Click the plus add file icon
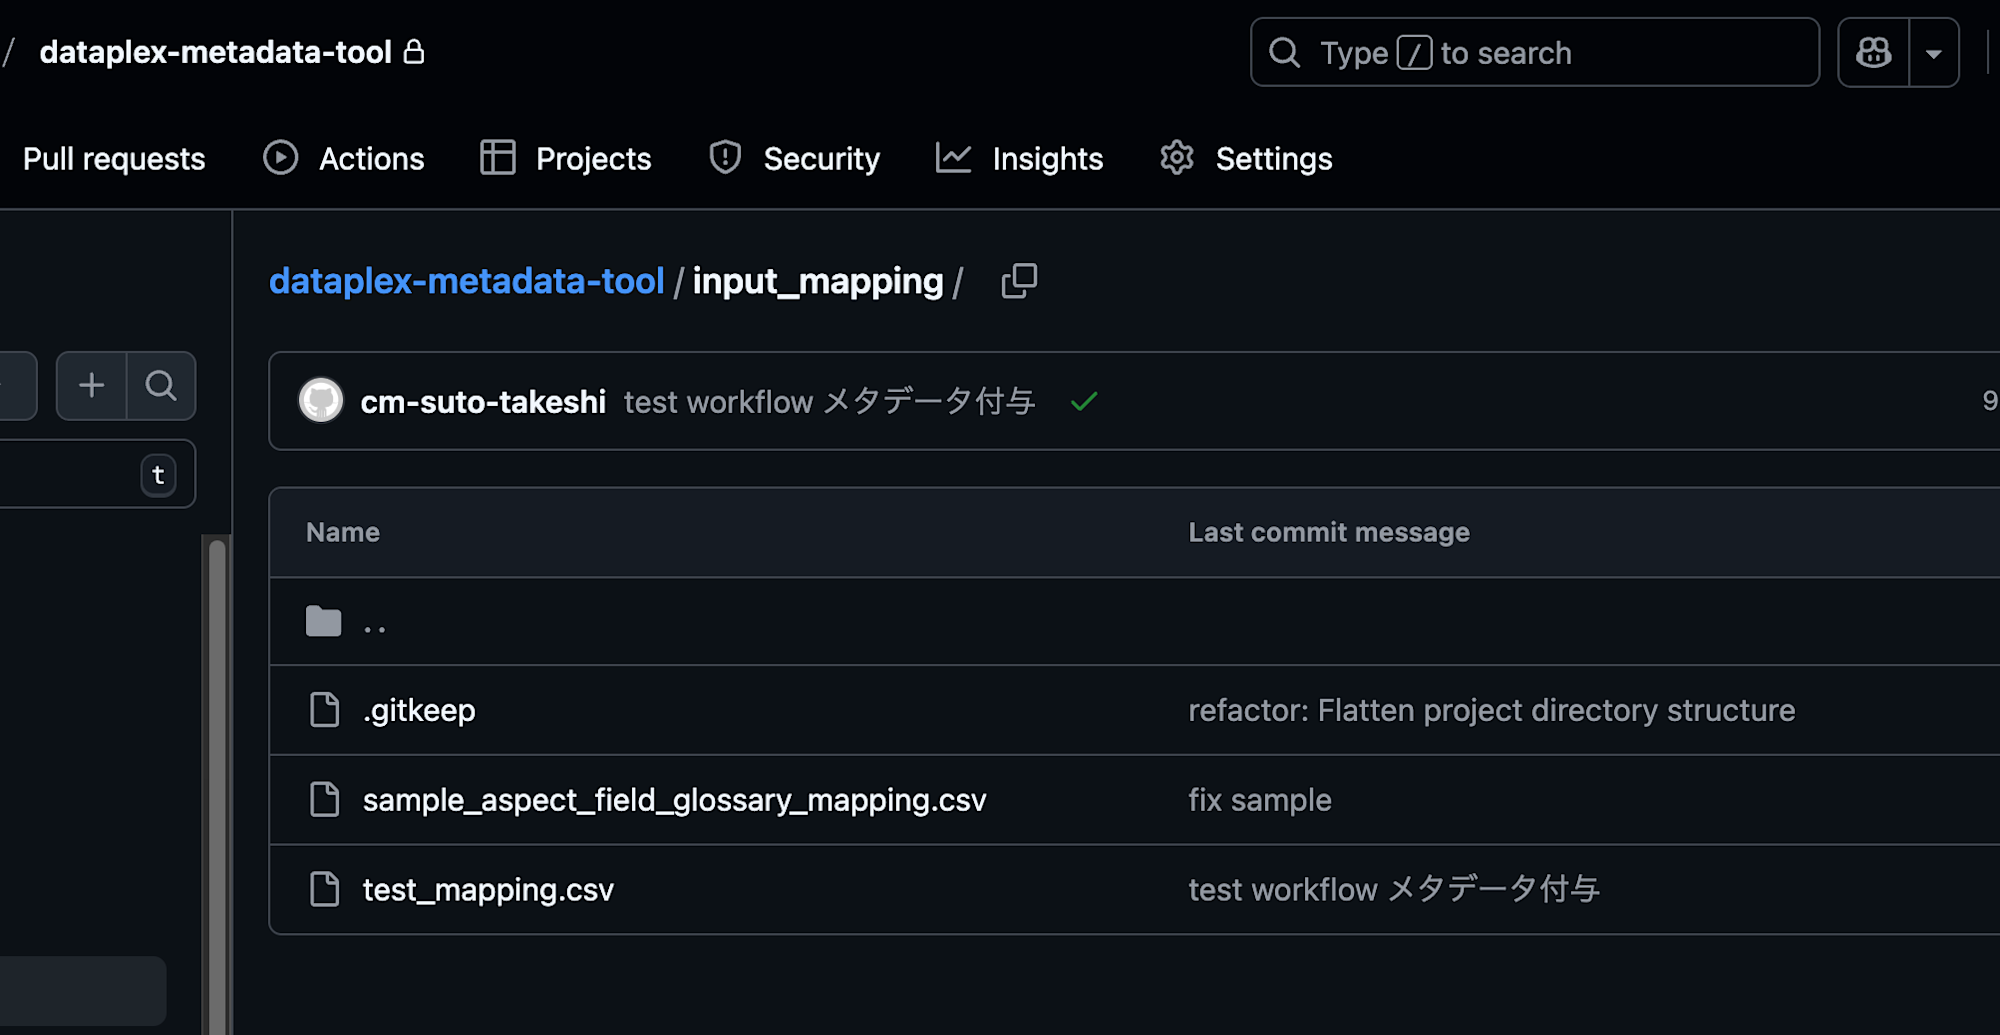The width and height of the screenshot is (2000, 1035). [91, 386]
